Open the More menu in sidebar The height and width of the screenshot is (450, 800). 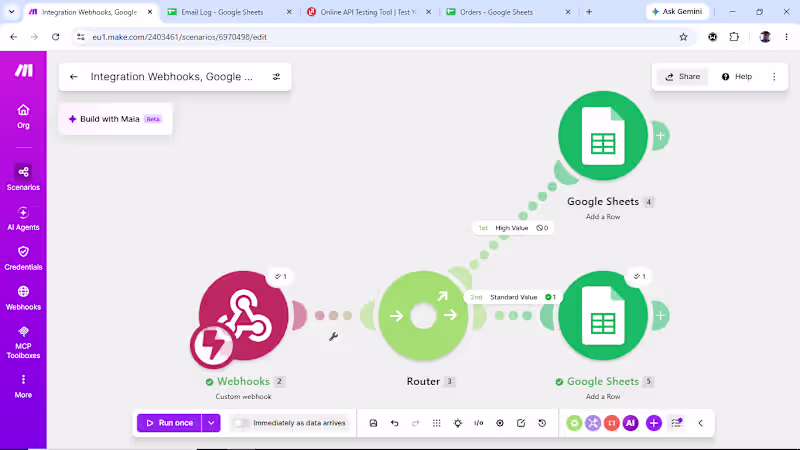[x=23, y=386]
